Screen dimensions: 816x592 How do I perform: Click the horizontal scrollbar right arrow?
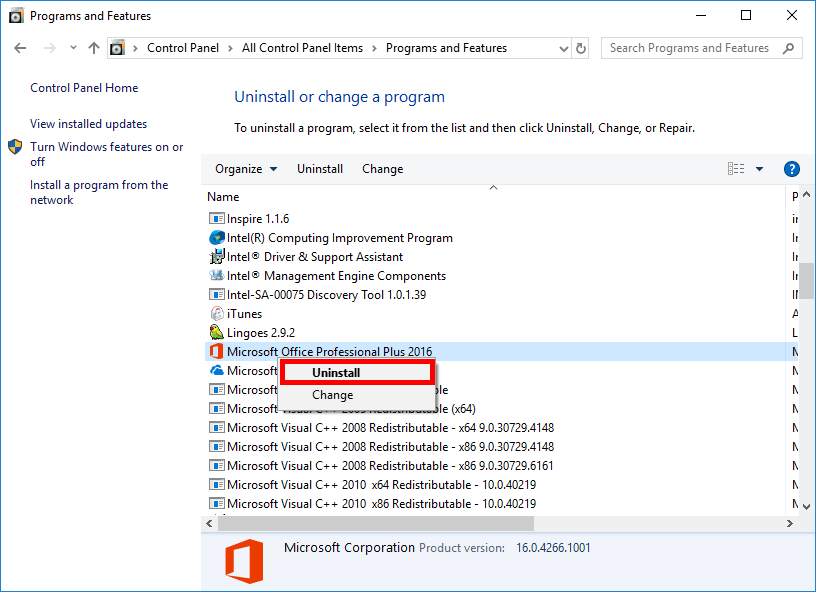[x=790, y=523]
